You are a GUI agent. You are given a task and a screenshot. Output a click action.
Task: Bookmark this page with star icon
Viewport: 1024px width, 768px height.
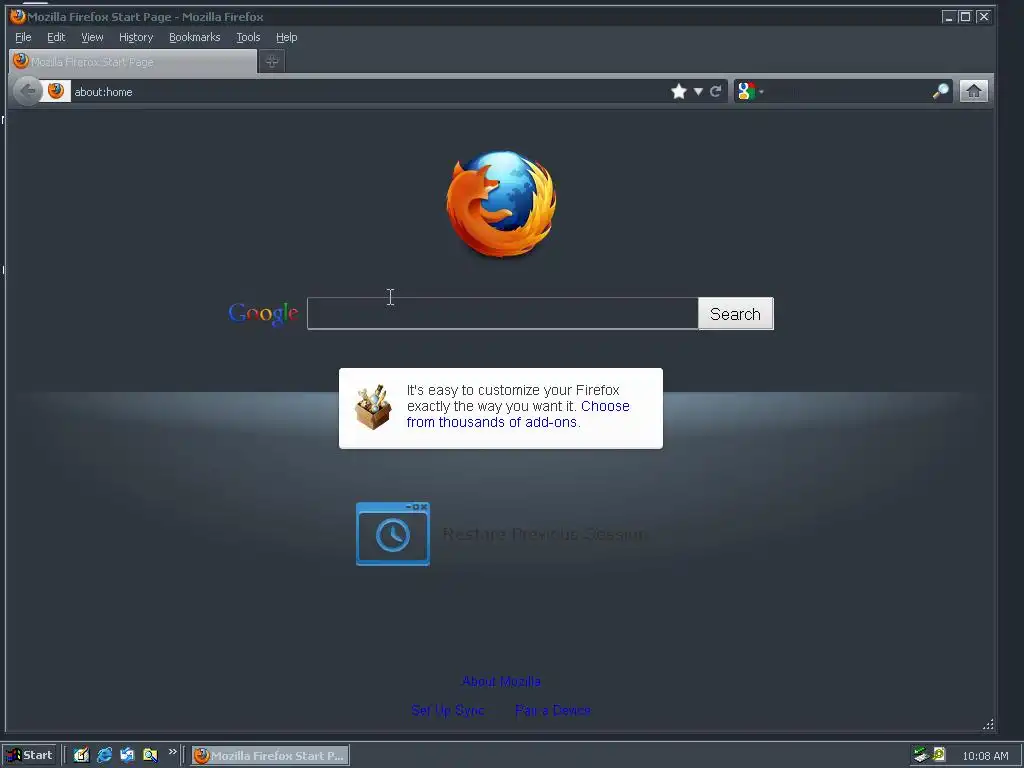click(679, 91)
